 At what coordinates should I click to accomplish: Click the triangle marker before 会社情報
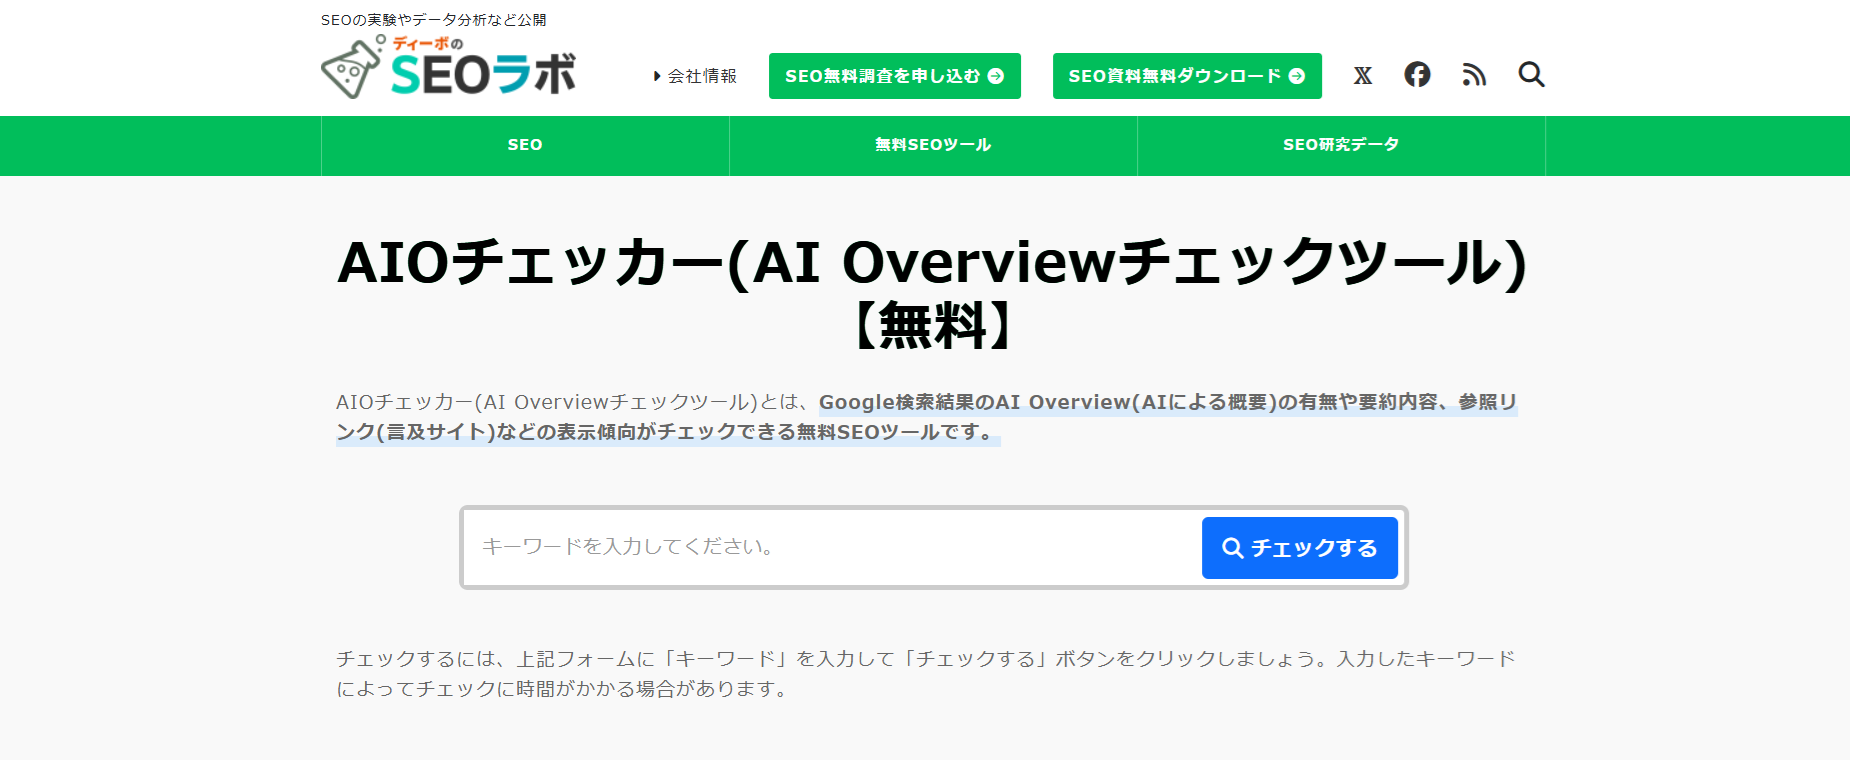(x=657, y=76)
